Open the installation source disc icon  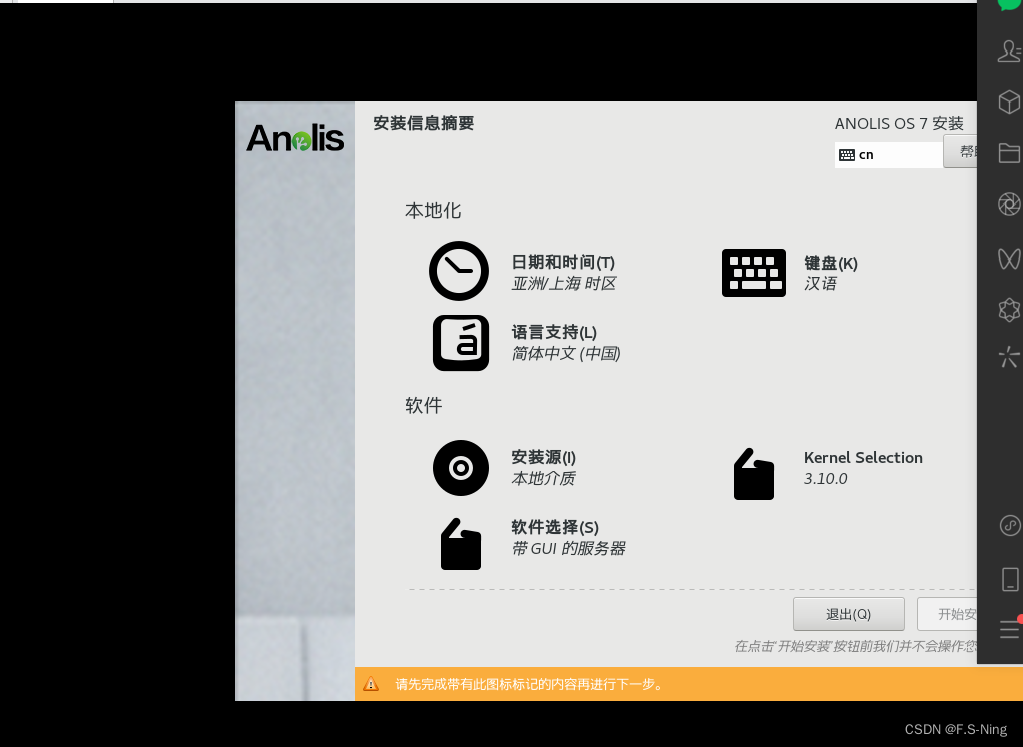461,468
